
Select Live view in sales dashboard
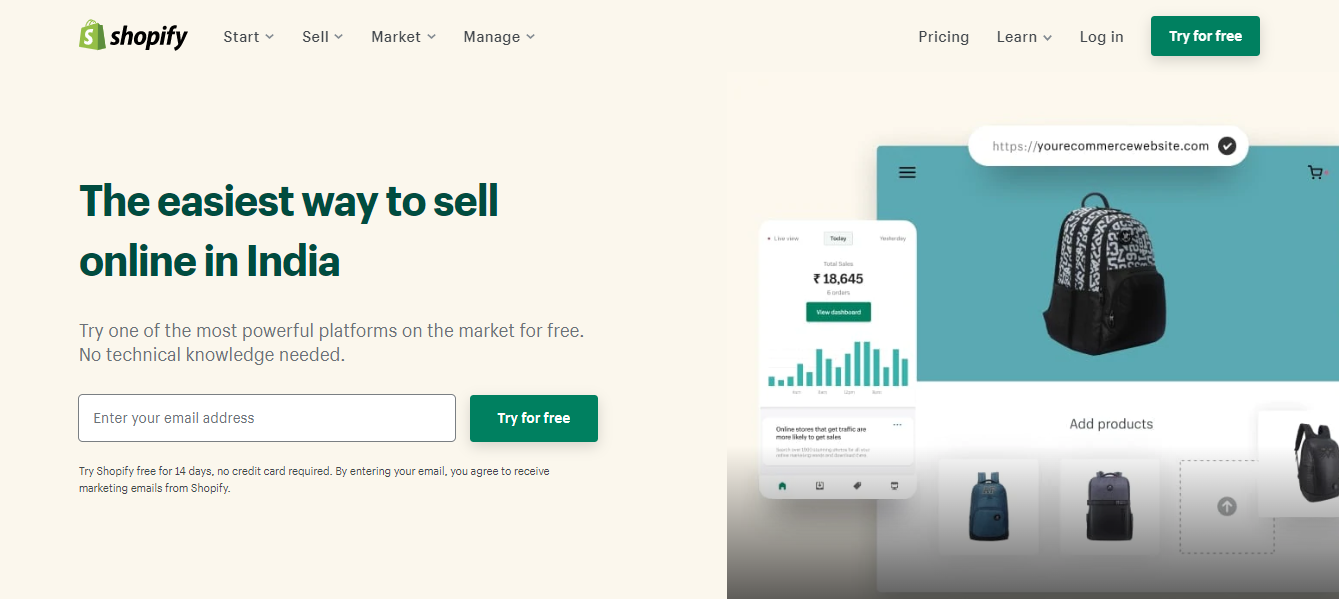[785, 239]
